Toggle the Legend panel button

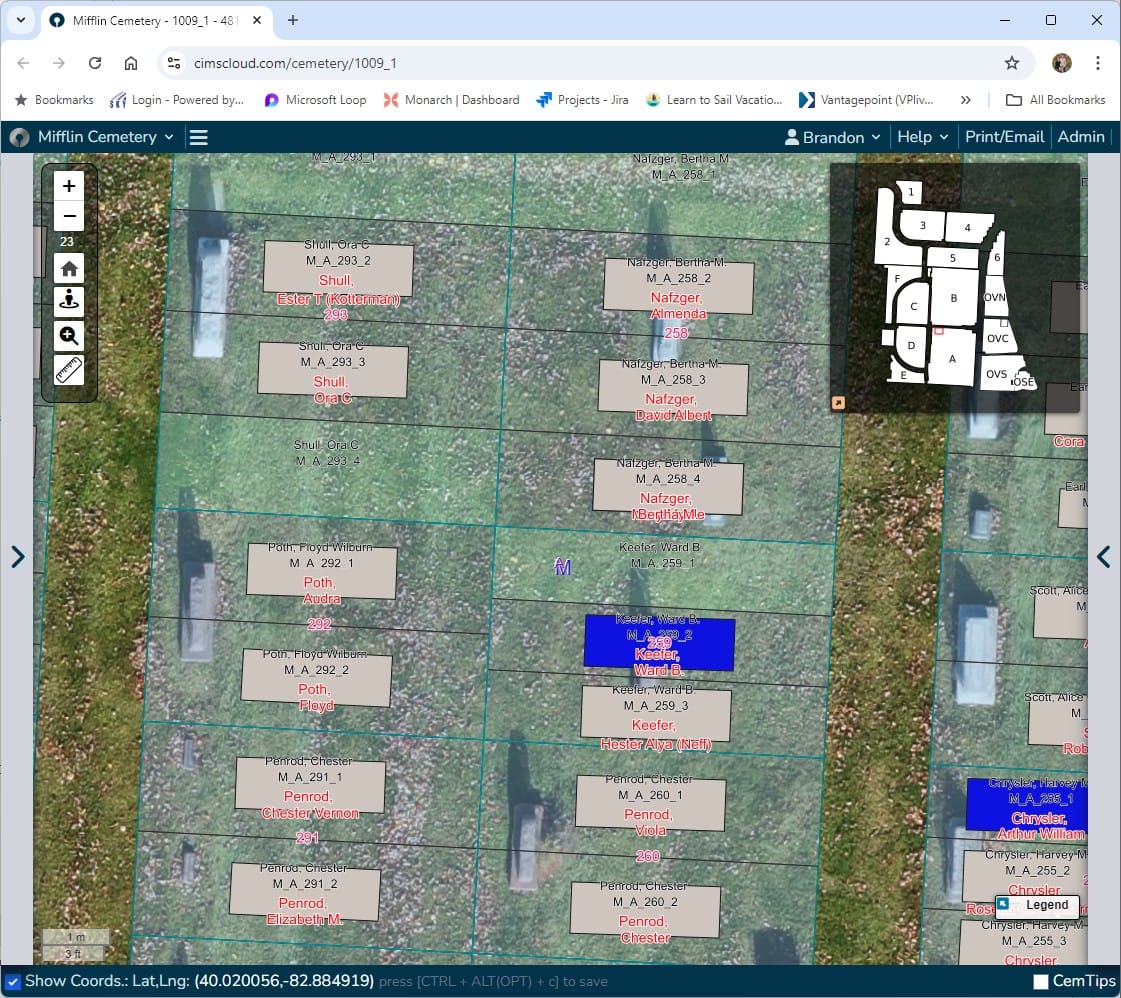tap(1037, 905)
